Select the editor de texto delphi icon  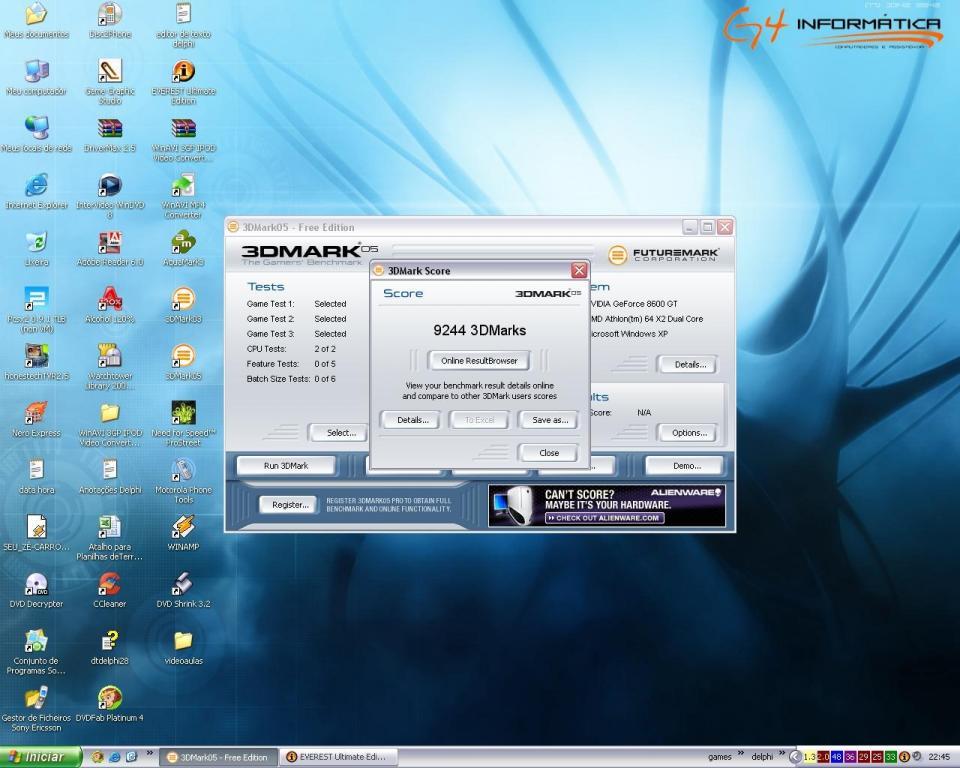(x=183, y=24)
